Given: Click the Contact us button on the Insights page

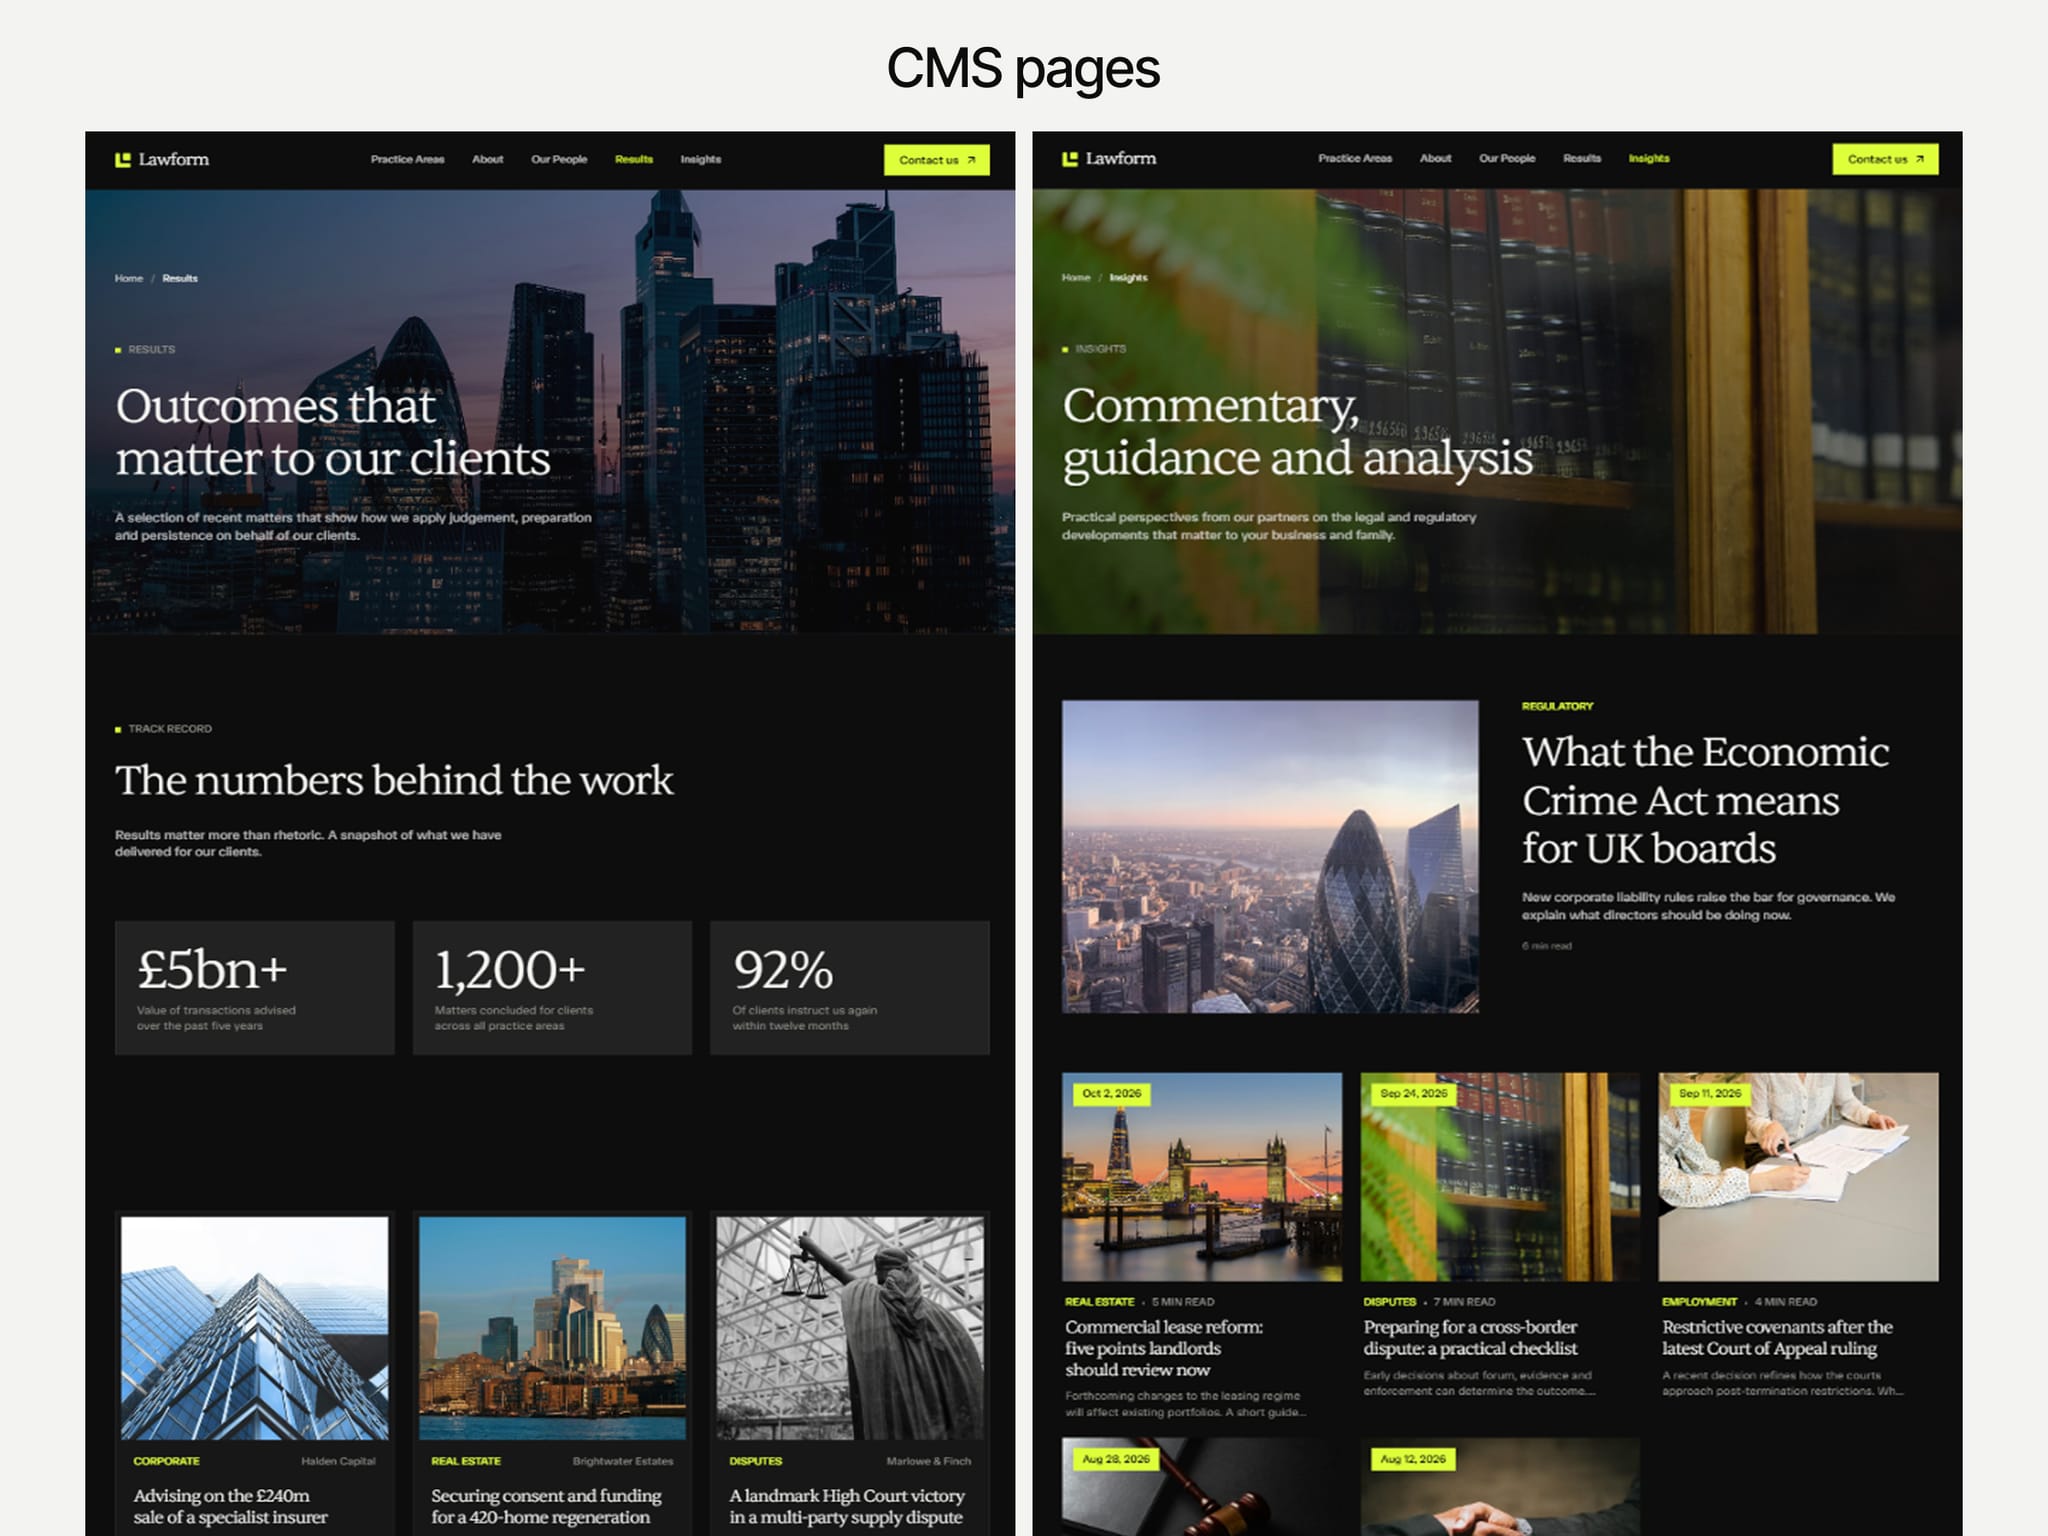Looking at the screenshot, I should pyautogui.click(x=1885, y=159).
